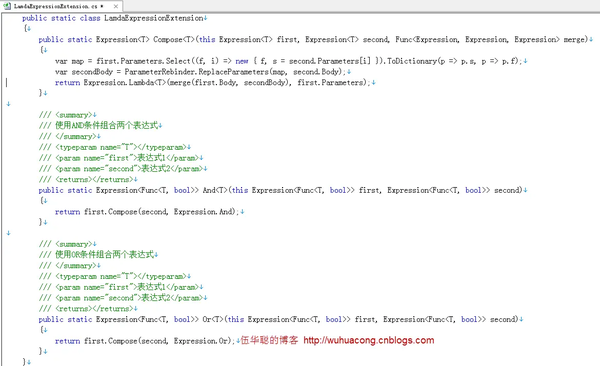Click the And<T> method name
This screenshot has width=600, height=366.
pos(215,190)
